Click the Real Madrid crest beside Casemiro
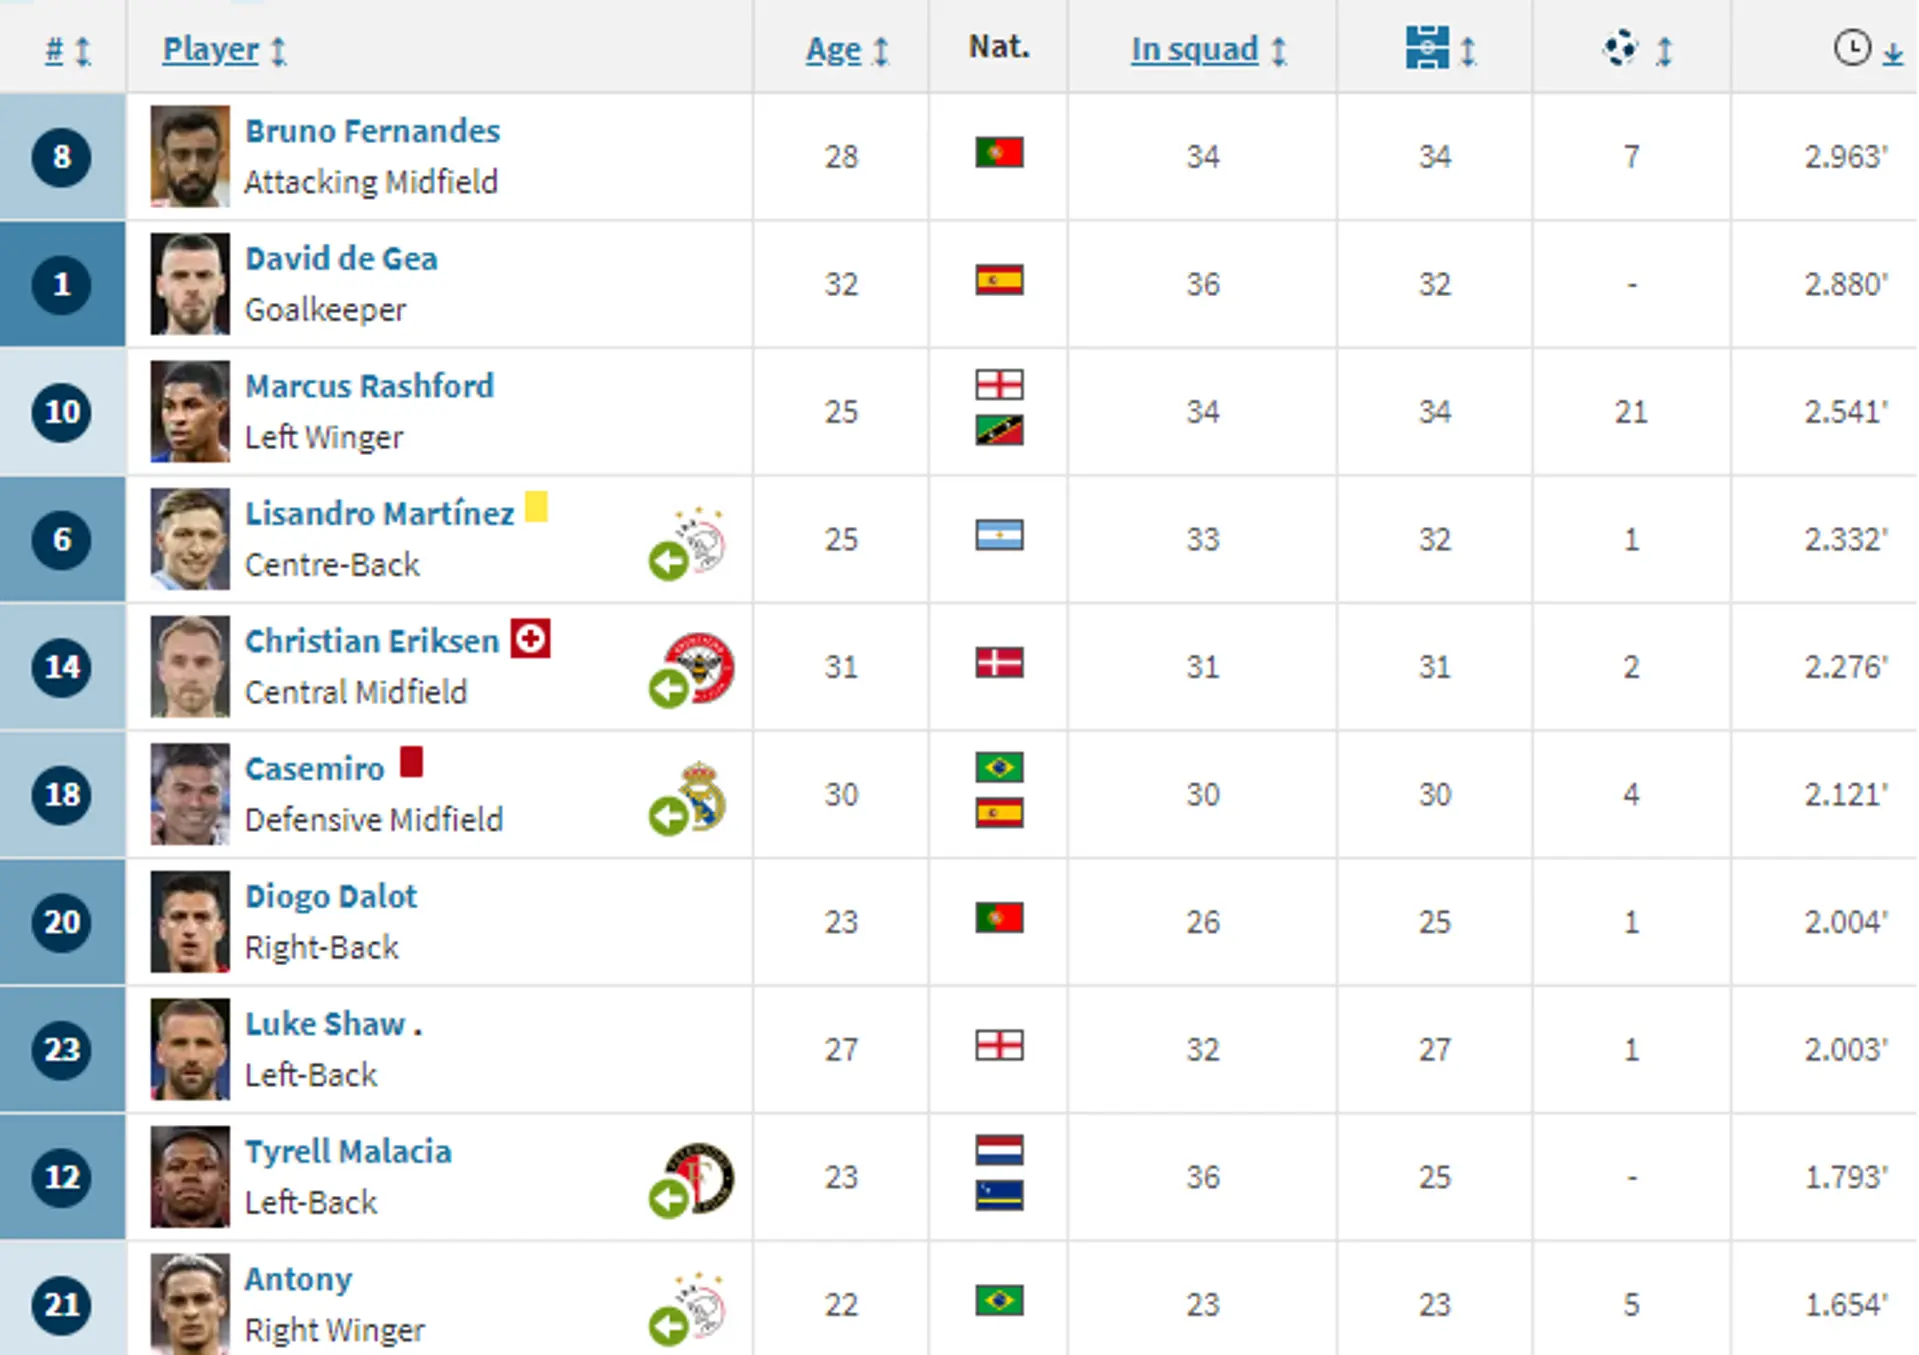Image resolution: width=1919 pixels, height=1355 pixels. pos(702,795)
